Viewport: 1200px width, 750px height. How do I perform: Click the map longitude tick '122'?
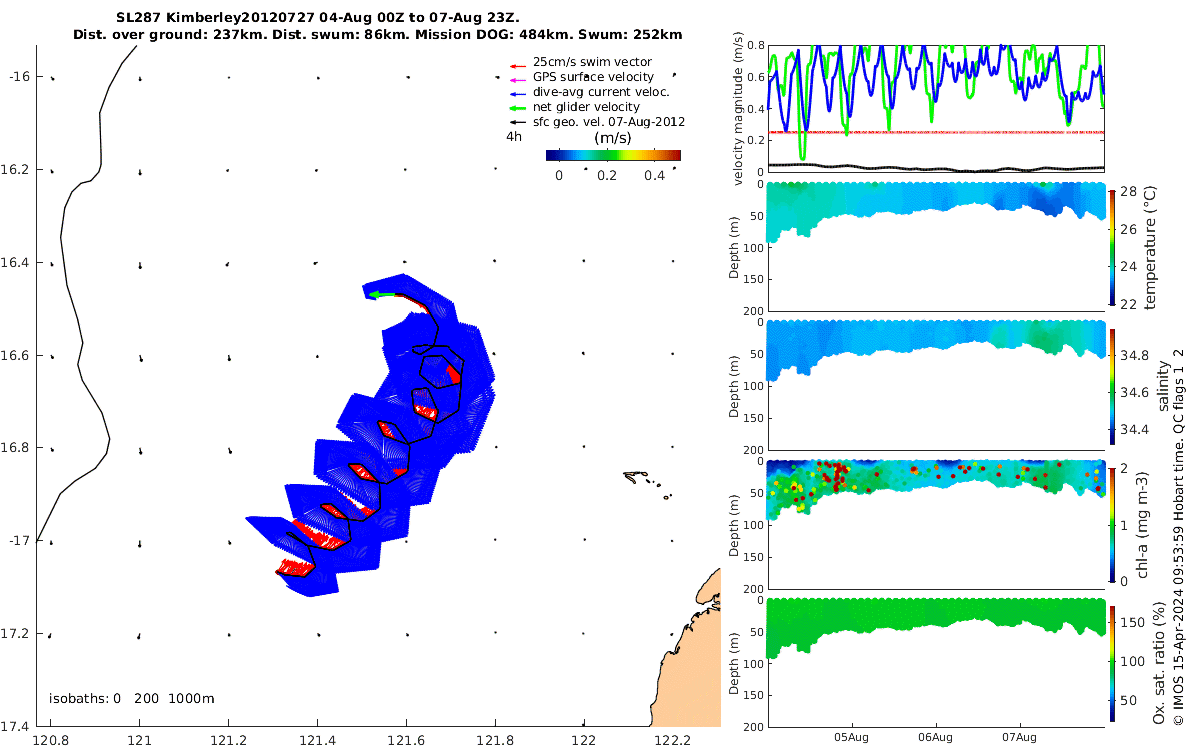[584, 741]
